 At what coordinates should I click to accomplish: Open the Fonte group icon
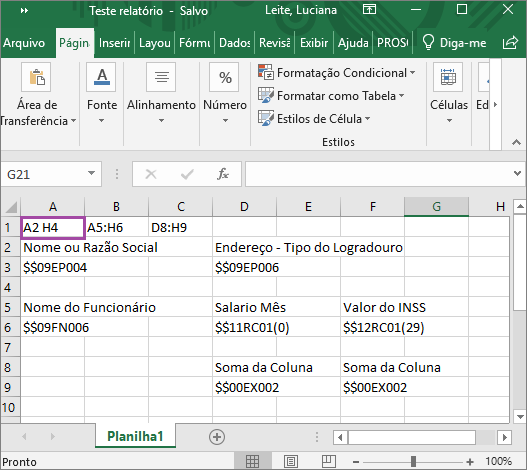pos(101,77)
